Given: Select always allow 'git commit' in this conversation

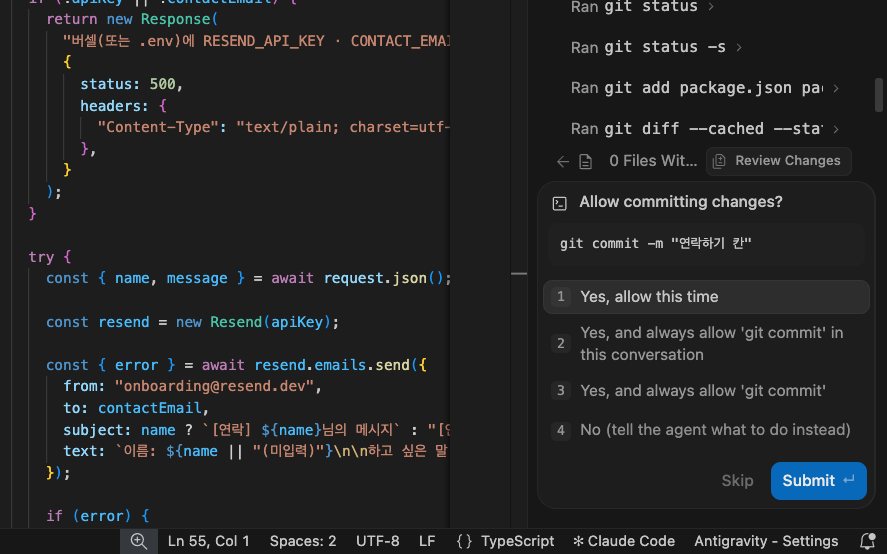Looking at the screenshot, I should (706, 343).
